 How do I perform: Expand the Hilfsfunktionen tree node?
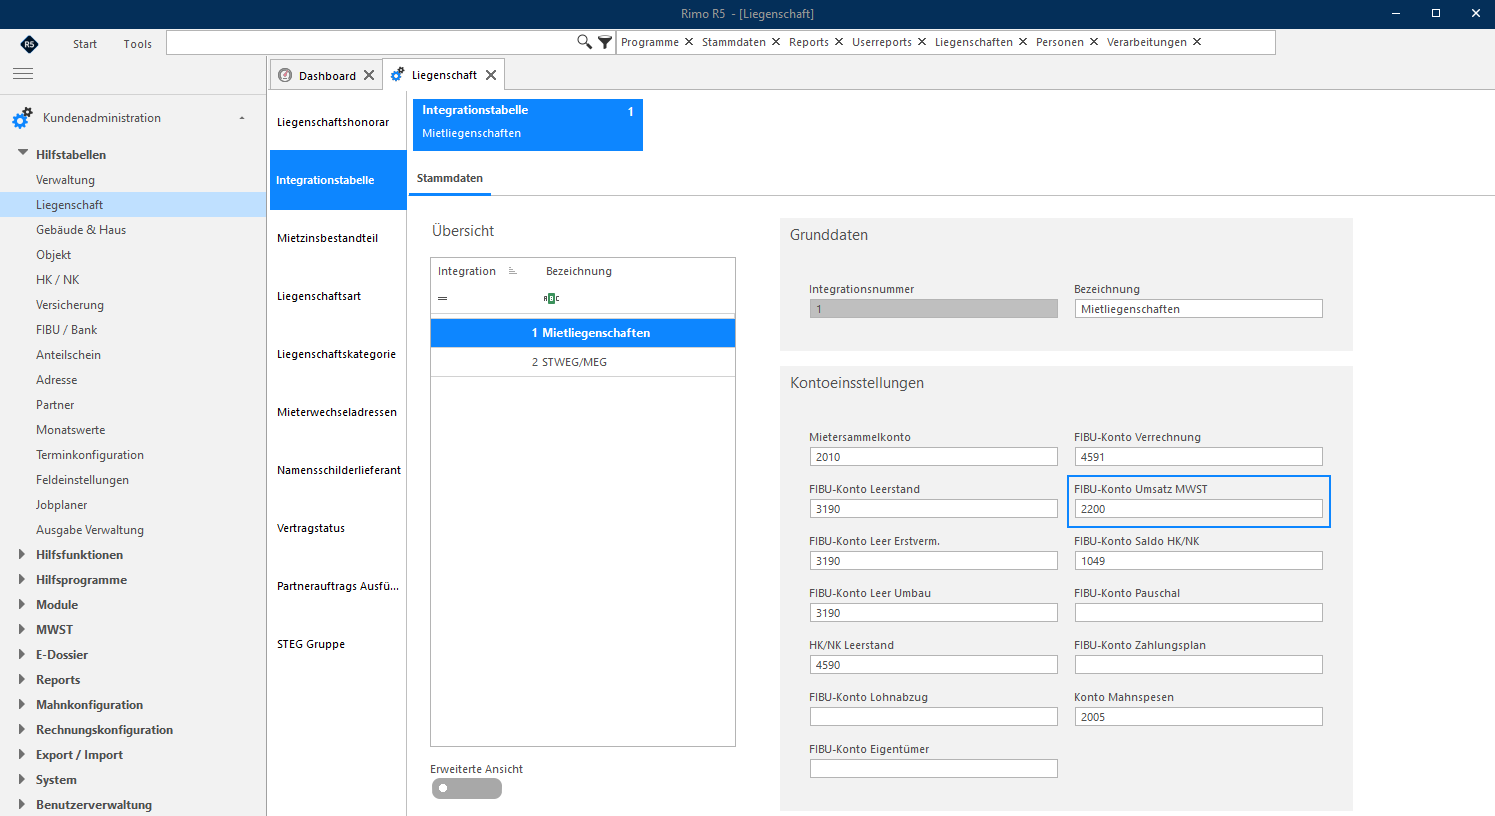[x=22, y=554]
